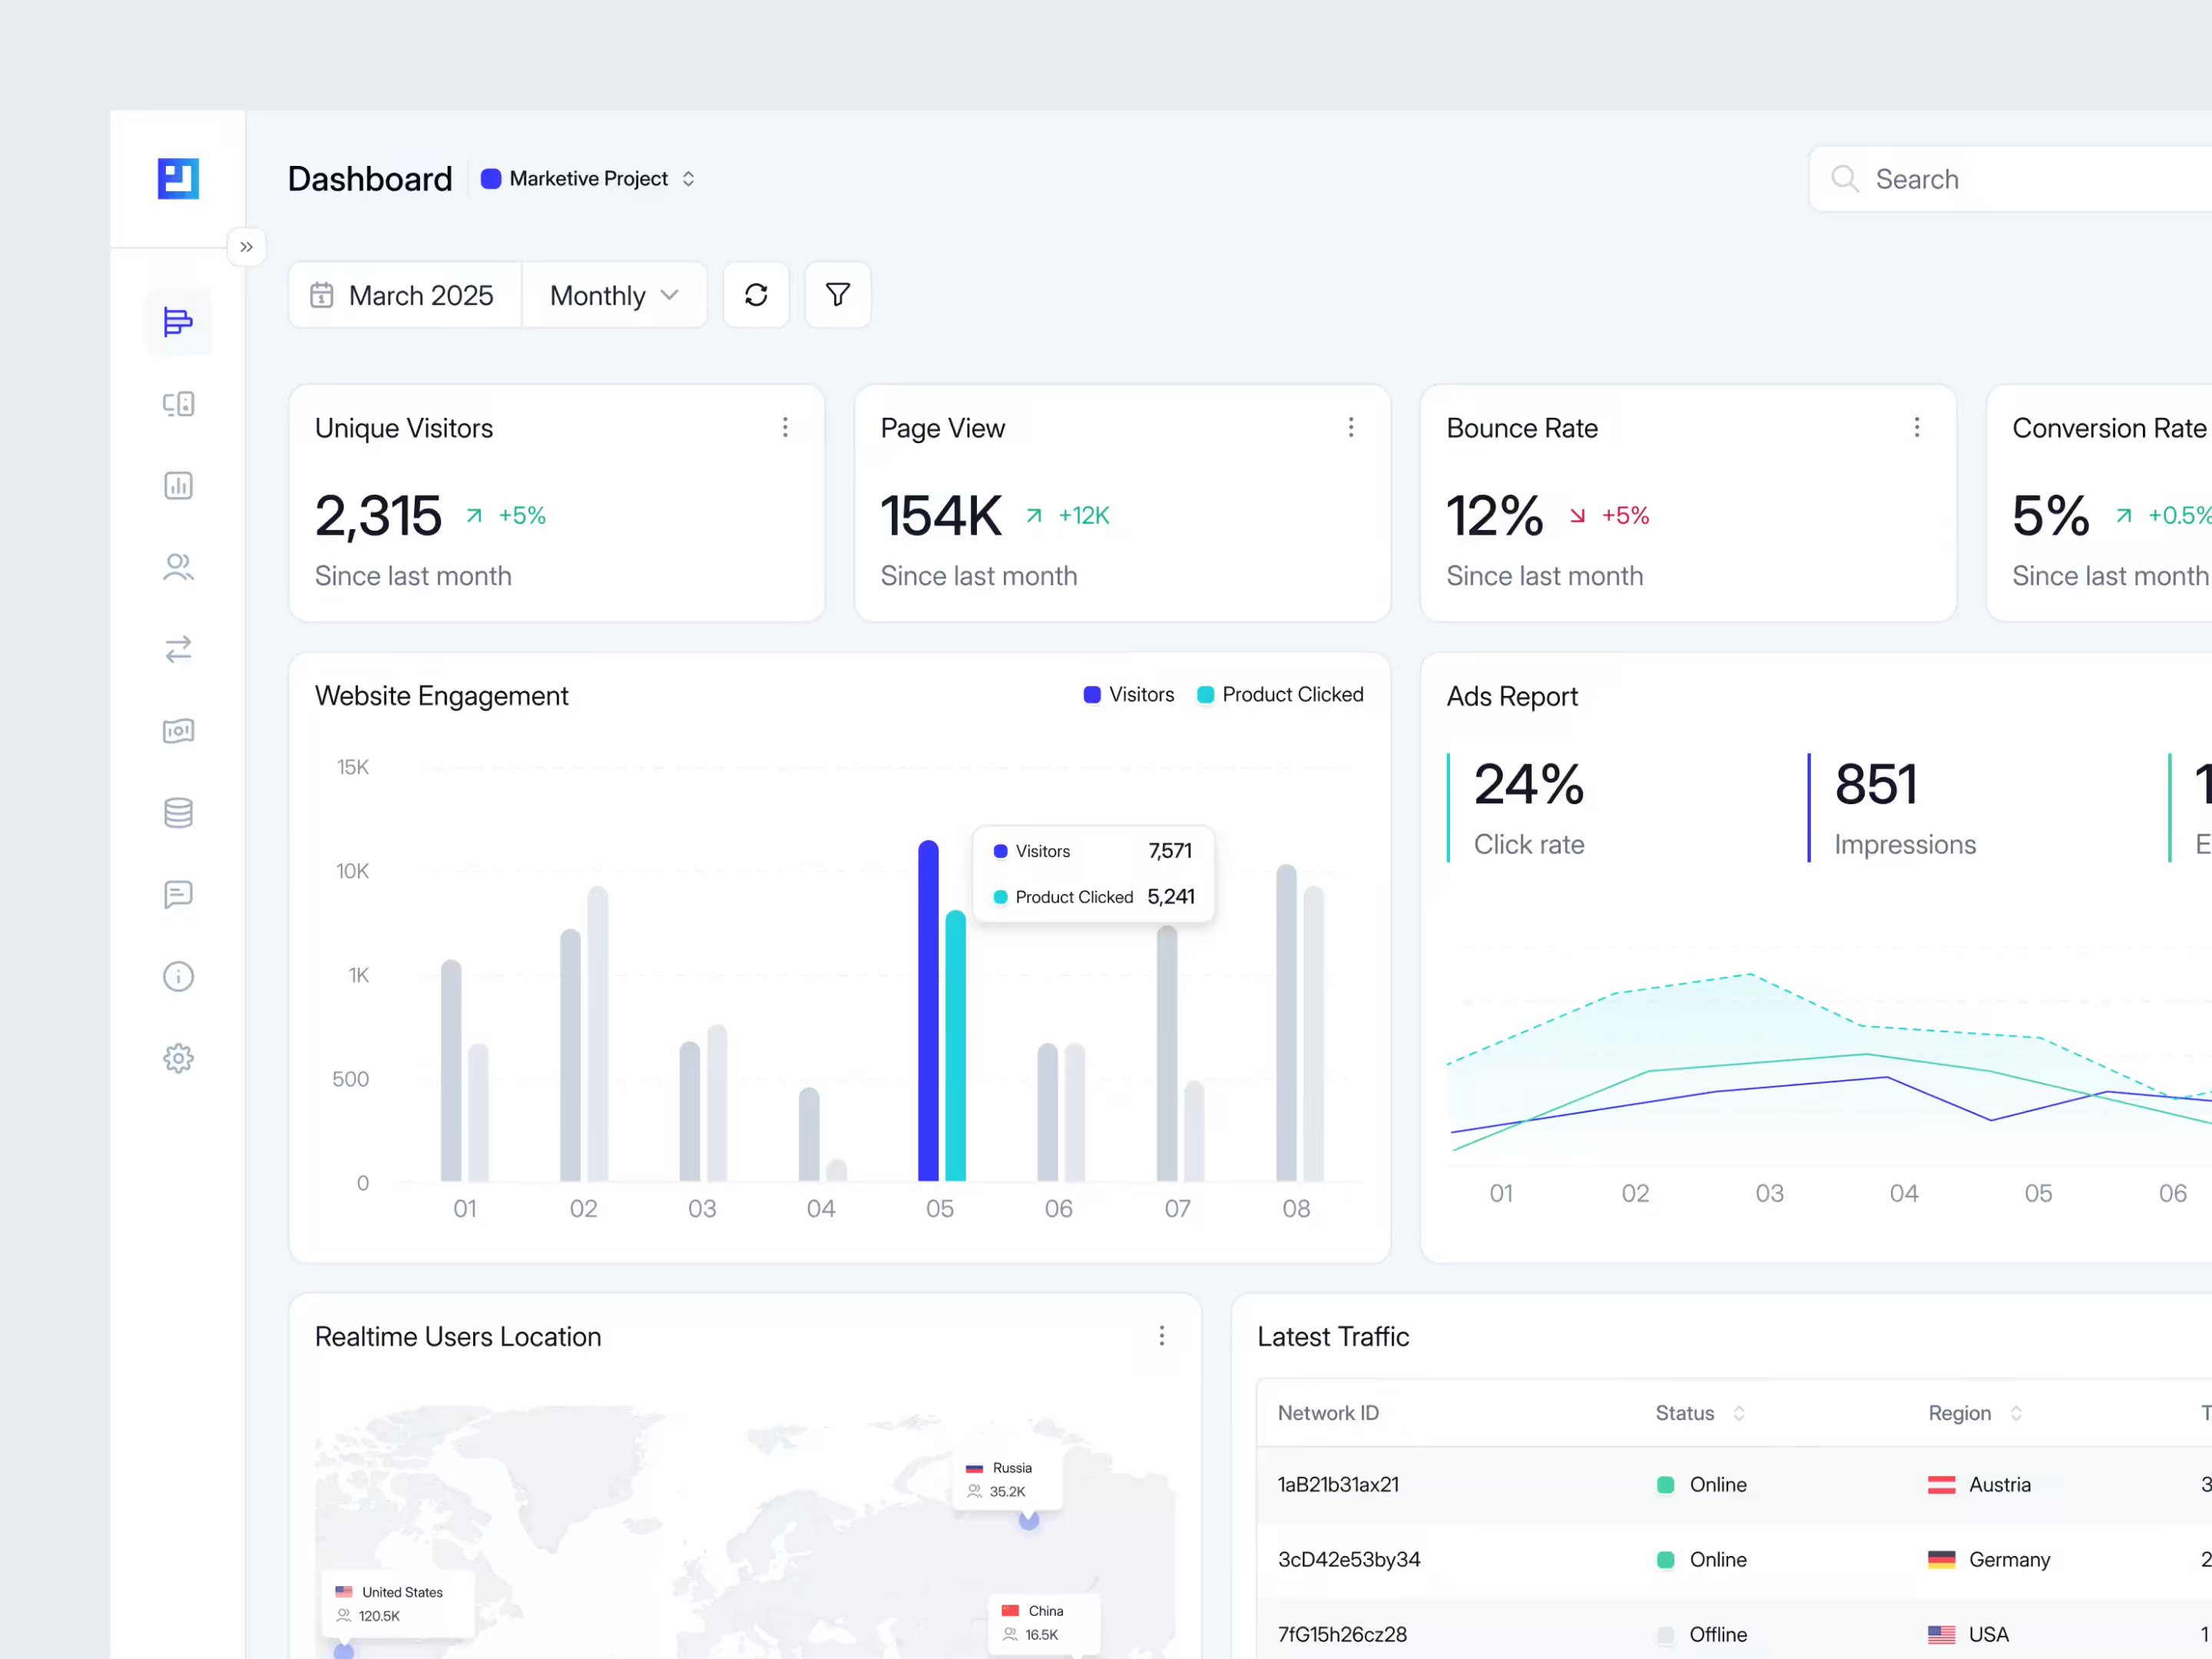Select the transfer arrows sidebar icon
2212x1659 pixels.
click(x=178, y=650)
